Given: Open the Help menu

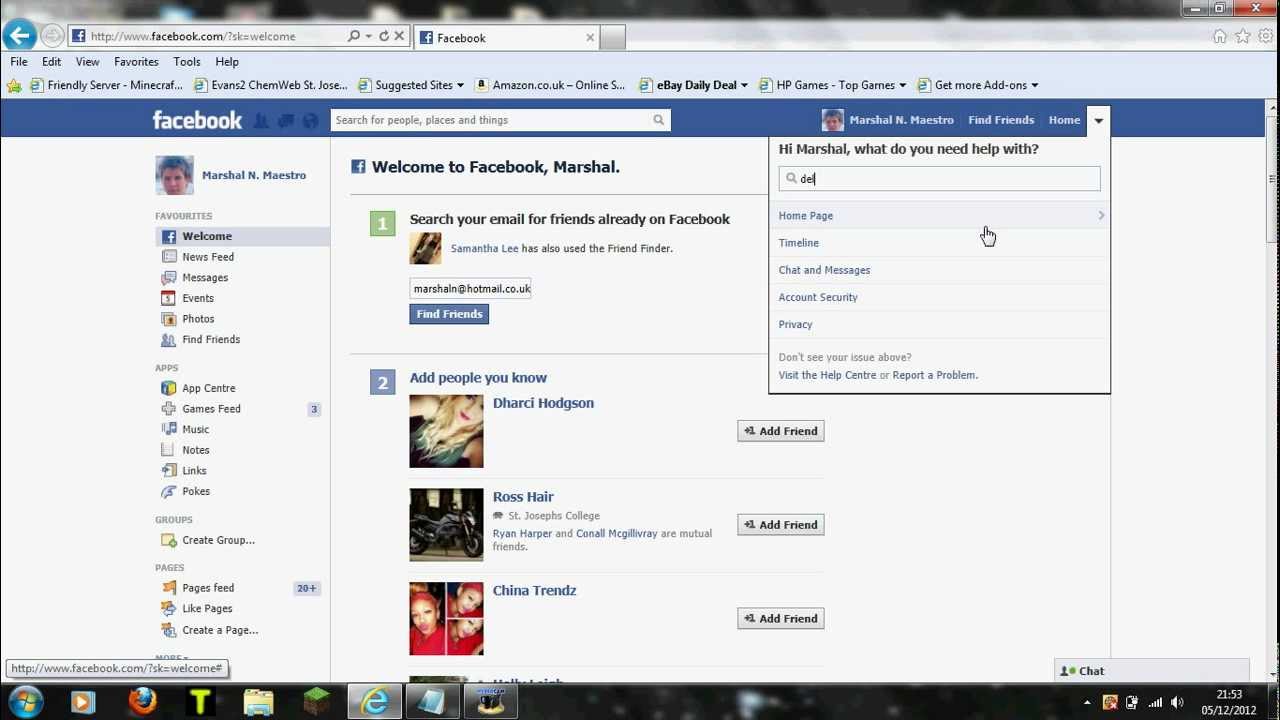Looking at the screenshot, I should click(x=227, y=61).
